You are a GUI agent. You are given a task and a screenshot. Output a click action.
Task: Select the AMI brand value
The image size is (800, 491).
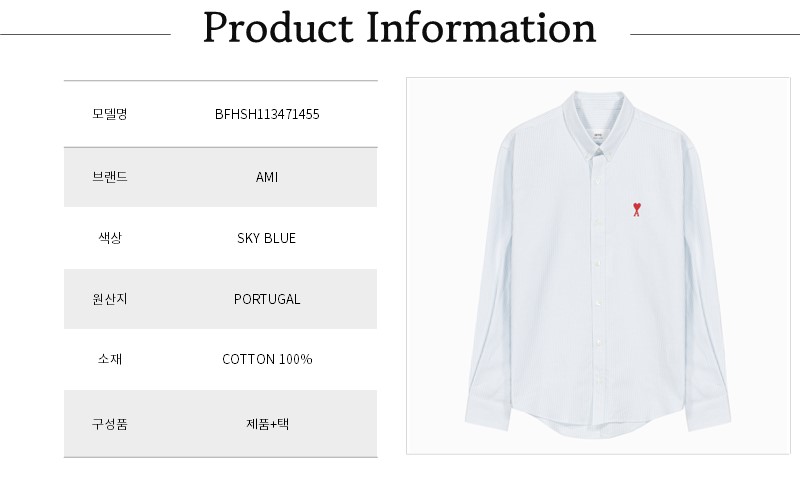point(267,177)
